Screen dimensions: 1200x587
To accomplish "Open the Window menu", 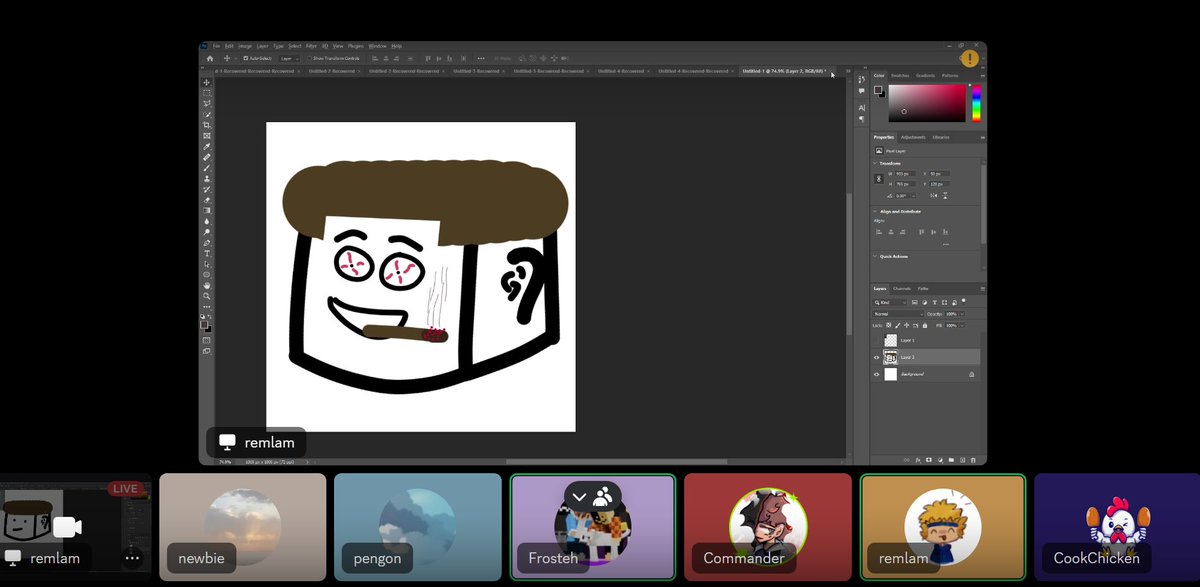I will [x=377, y=46].
